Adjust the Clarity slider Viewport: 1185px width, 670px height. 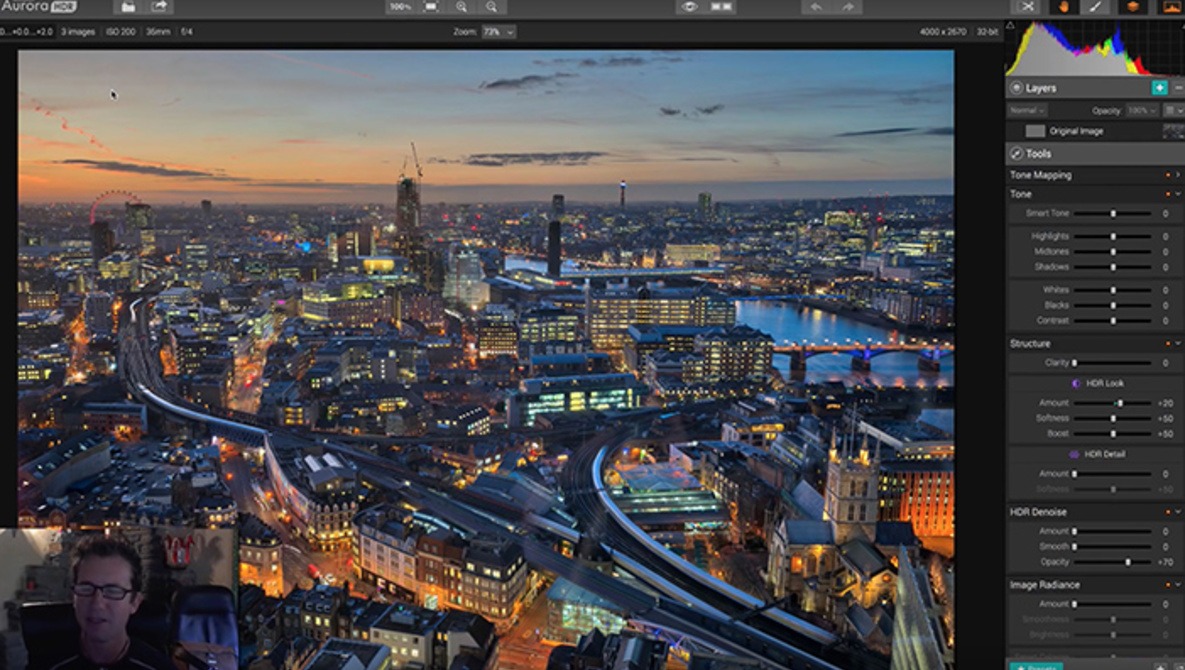tap(1112, 363)
